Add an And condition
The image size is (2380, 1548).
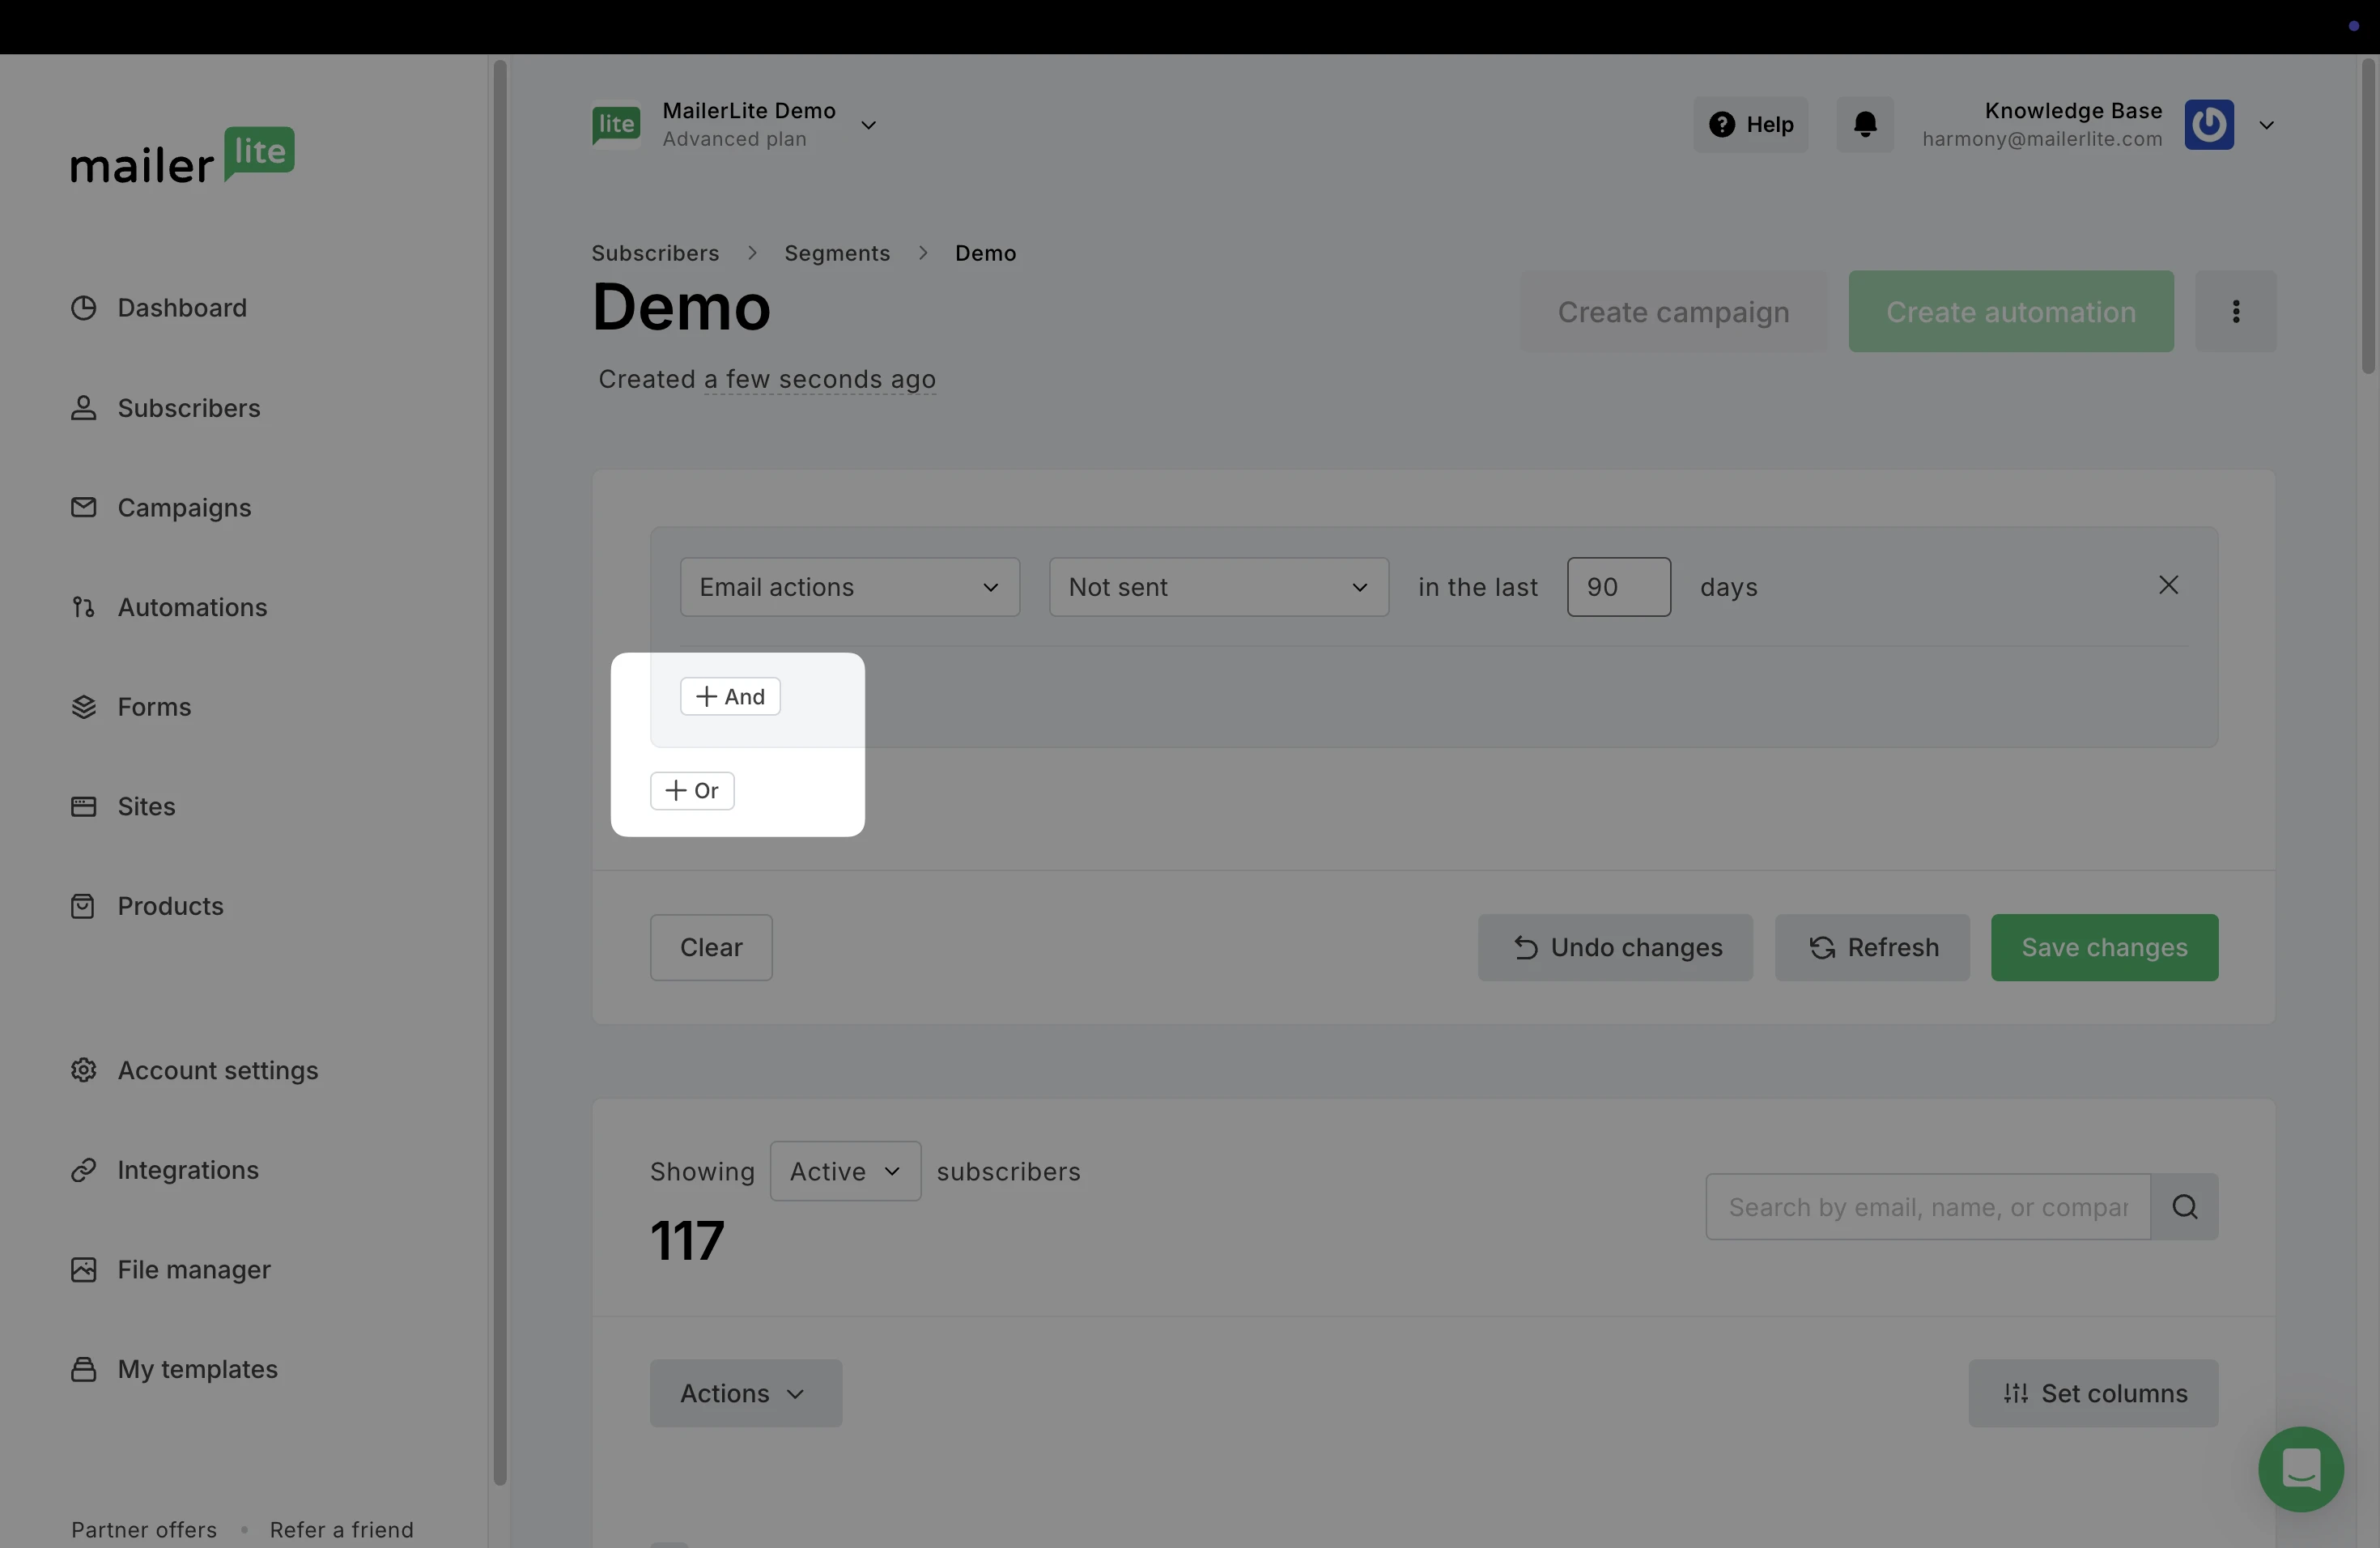click(730, 697)
